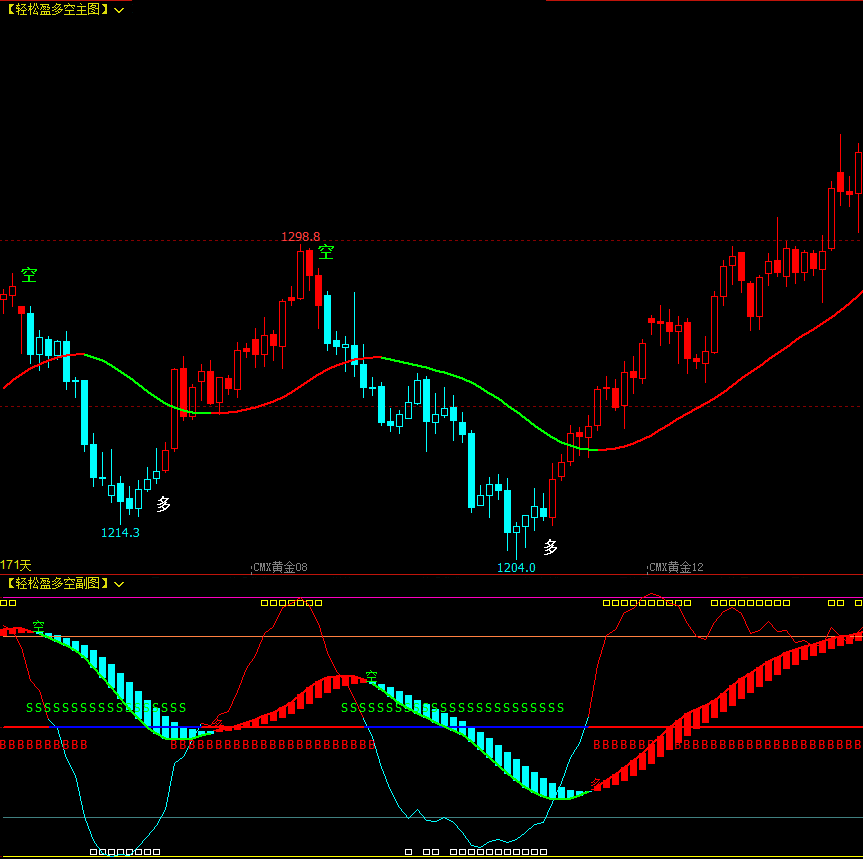The image size is (863, 859).
Task: Select the teal horizontal line in the sub-chart
Action: 432,818
